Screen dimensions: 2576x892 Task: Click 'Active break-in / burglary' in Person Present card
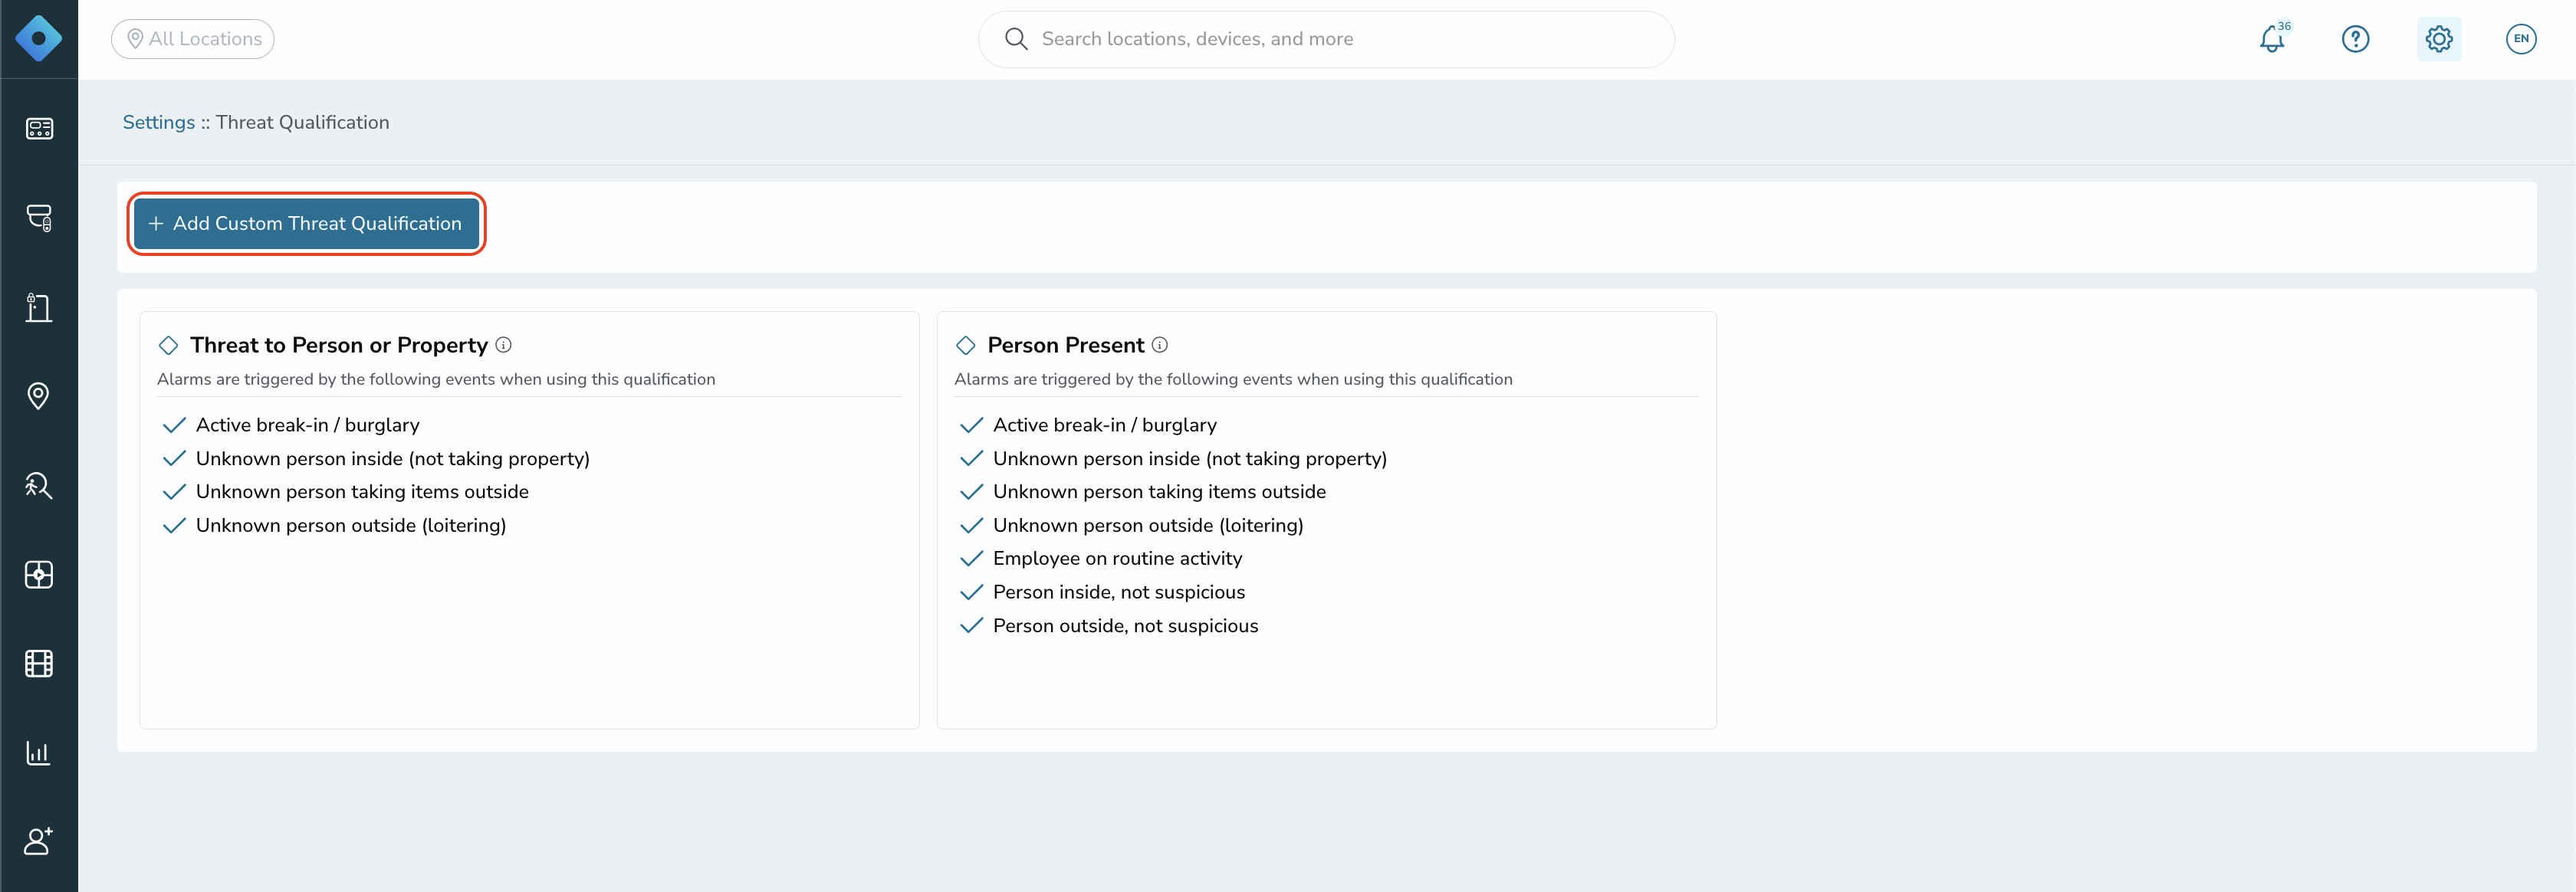click(1105, 425)
